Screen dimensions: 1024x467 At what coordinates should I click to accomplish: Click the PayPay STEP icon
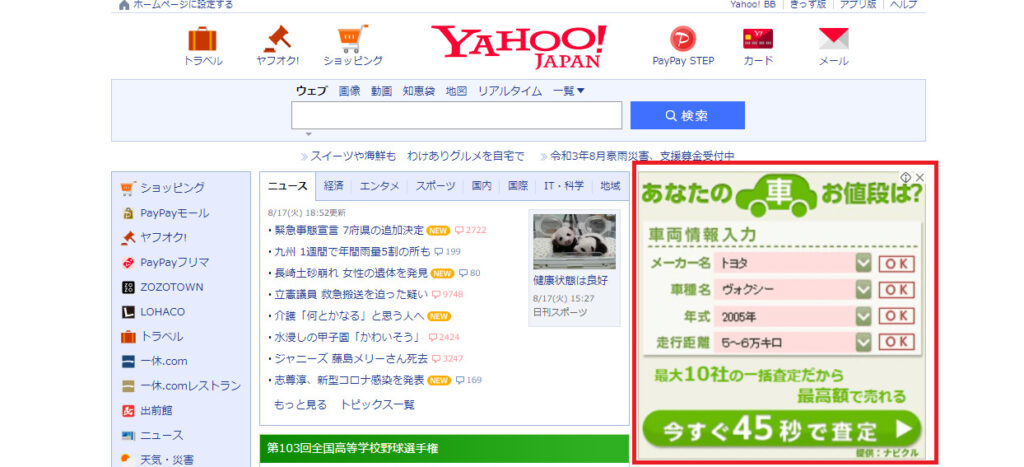click(x=683, y=39)
